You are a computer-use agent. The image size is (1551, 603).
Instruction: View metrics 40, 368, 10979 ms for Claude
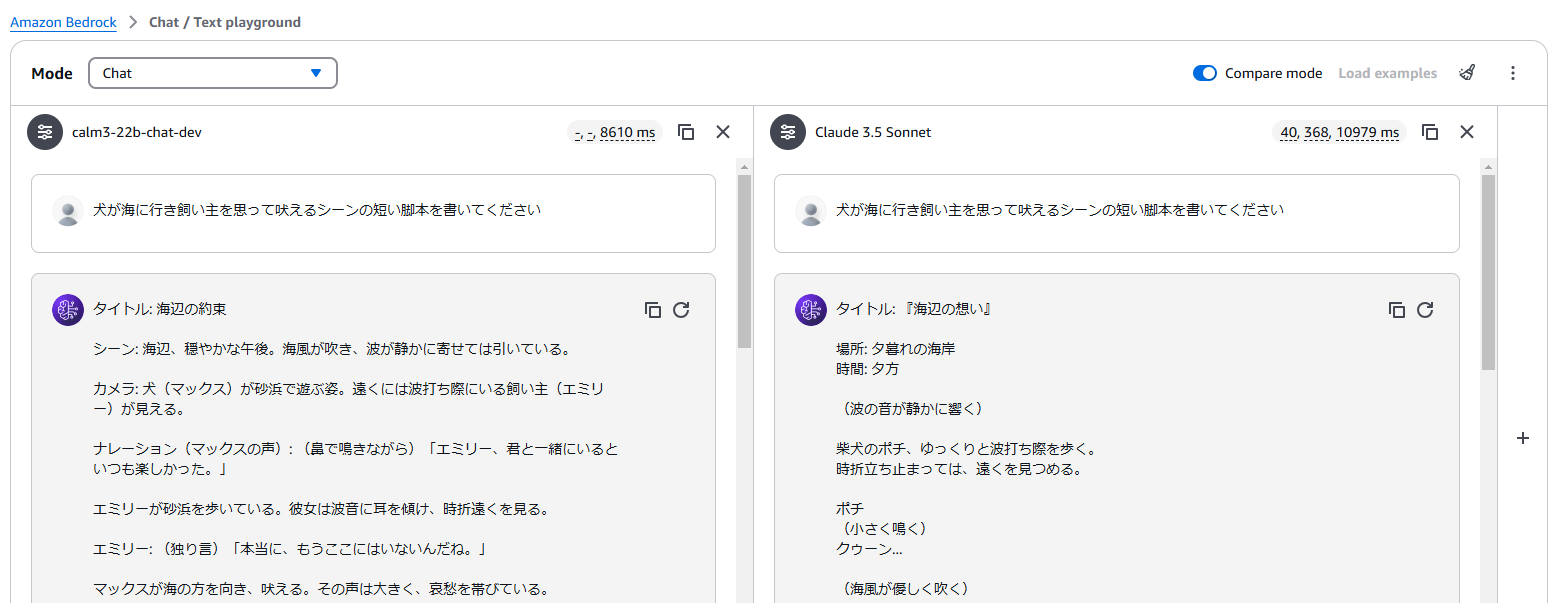[1339, 132]
